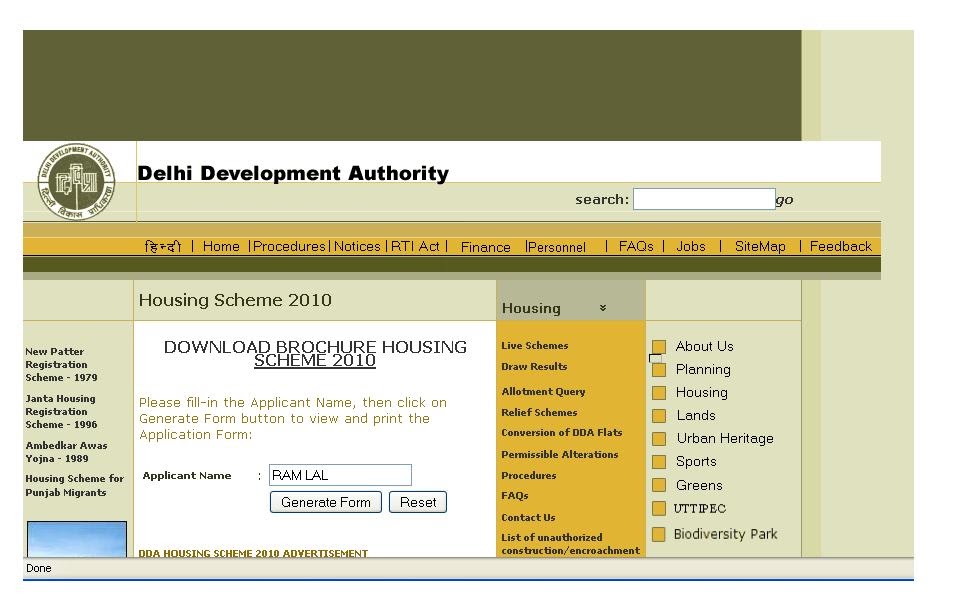Viewport: 957px width, 611px height.
Task: Click the Generate Form button
Action: tap(325, 502)
